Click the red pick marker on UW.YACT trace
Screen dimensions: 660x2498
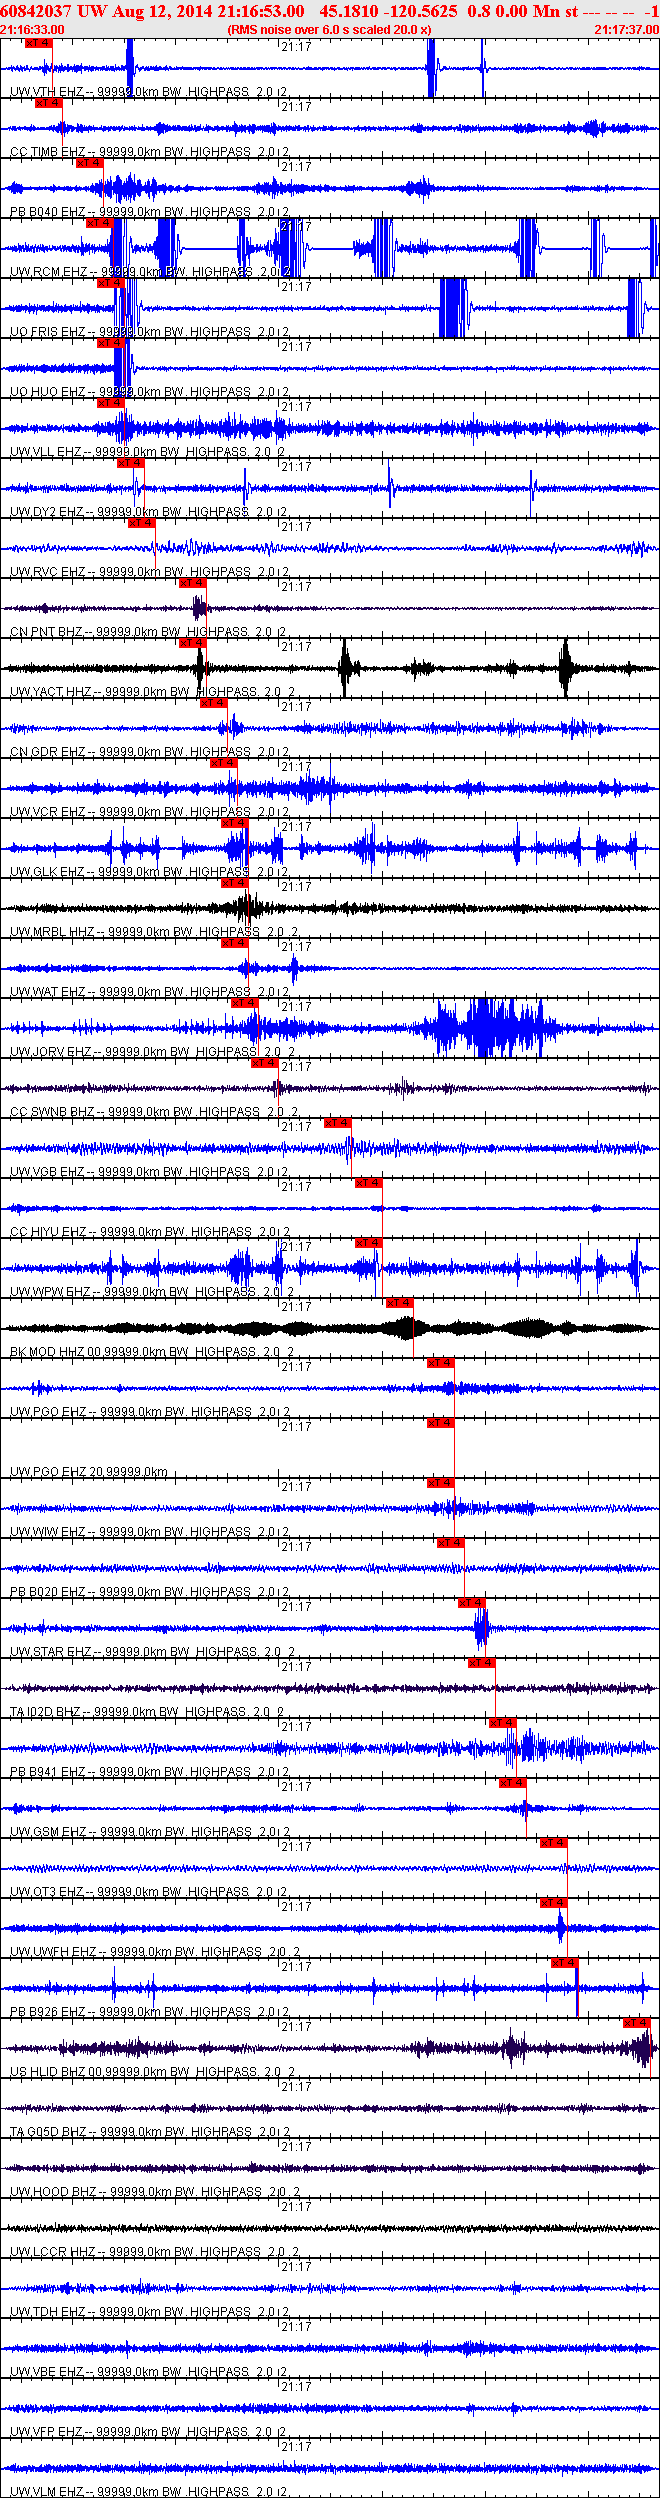pos(193,643)
